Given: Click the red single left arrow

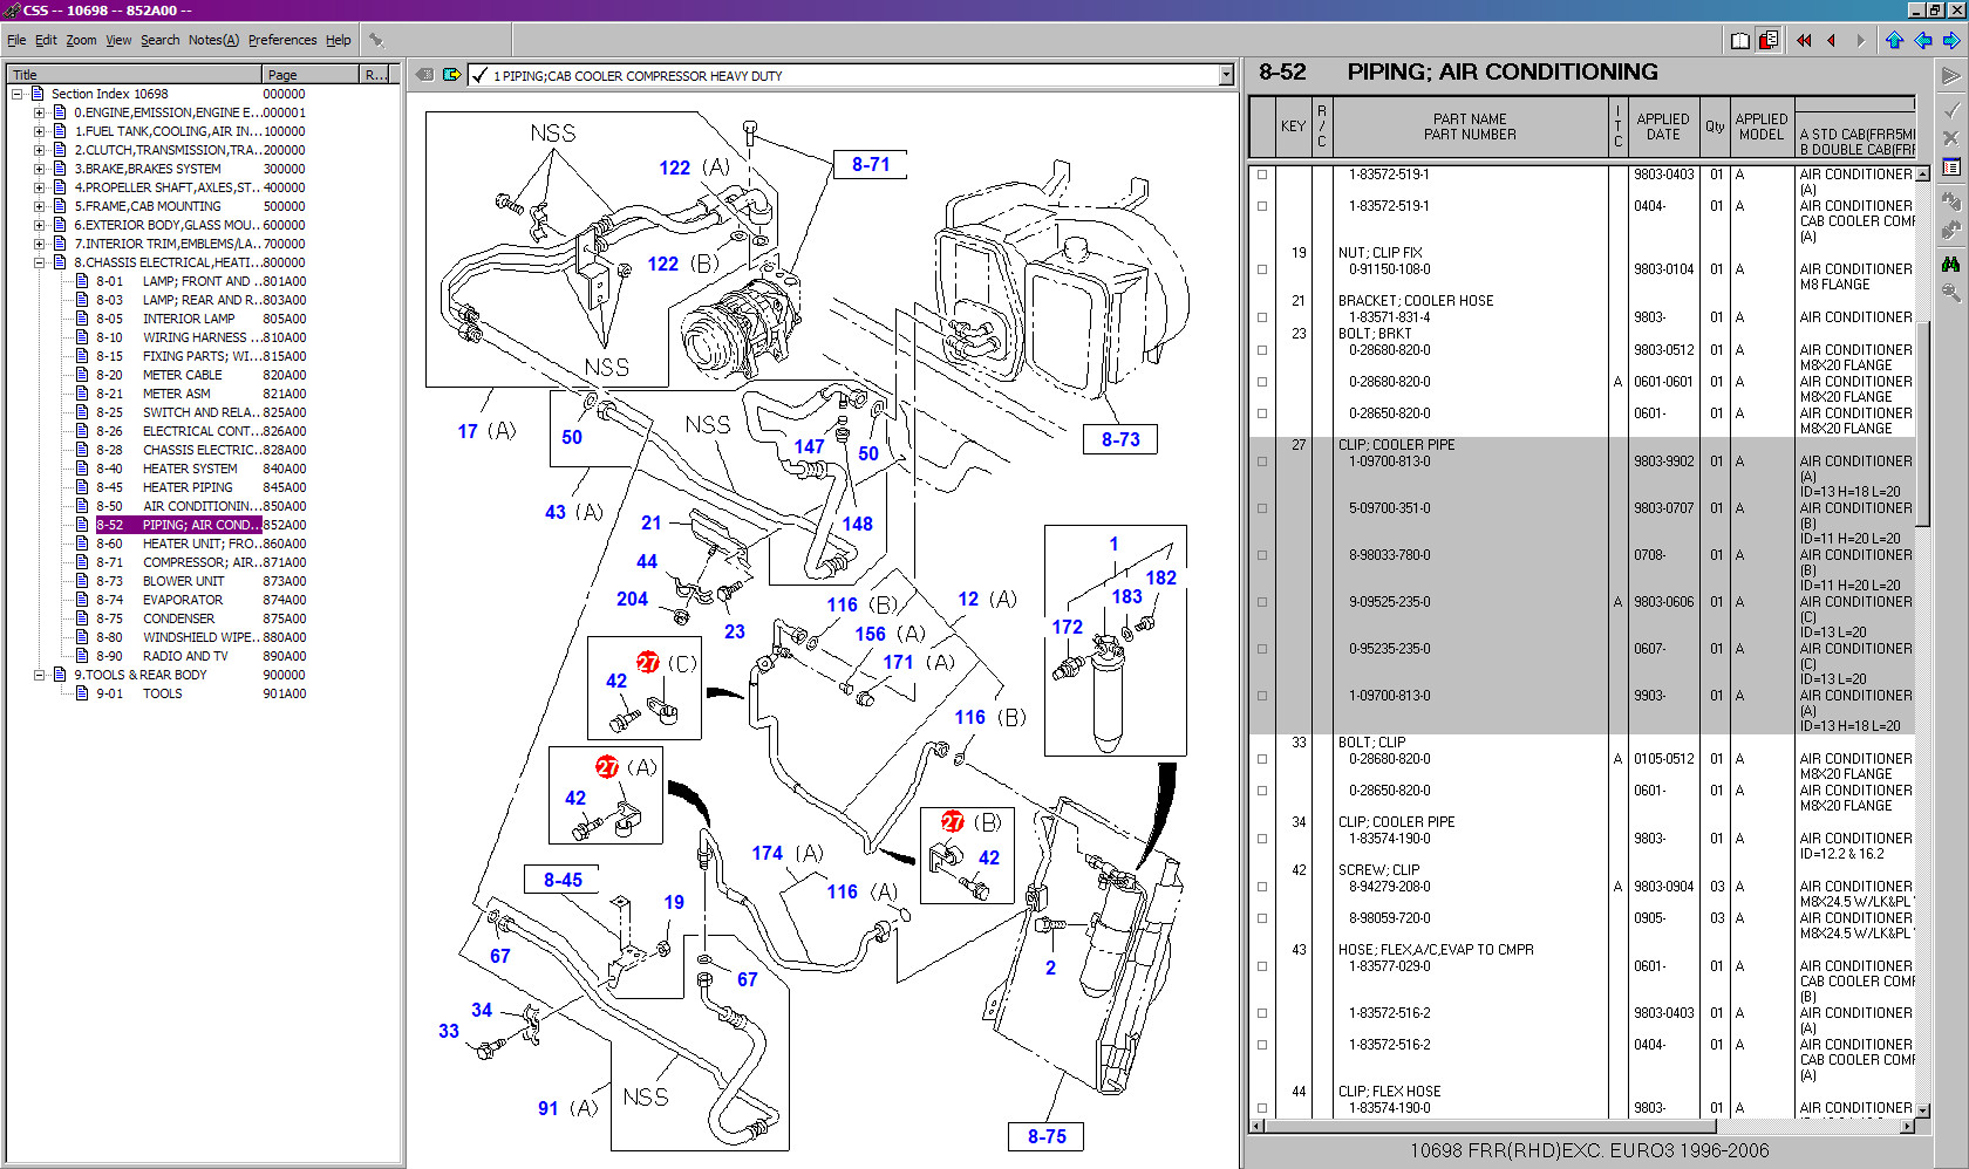Looking at the screenshot, I should tap(1831, 40).
